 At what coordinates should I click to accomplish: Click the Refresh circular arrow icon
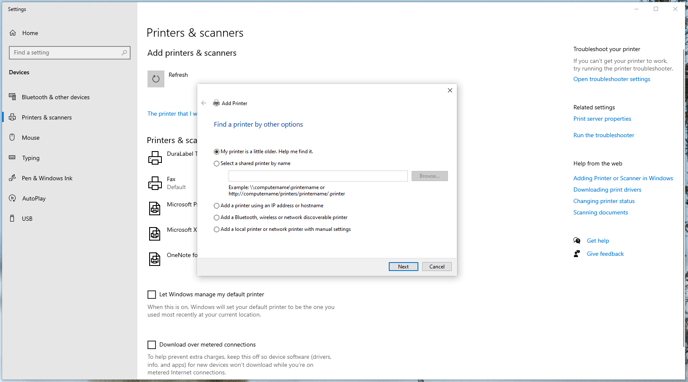156,79
